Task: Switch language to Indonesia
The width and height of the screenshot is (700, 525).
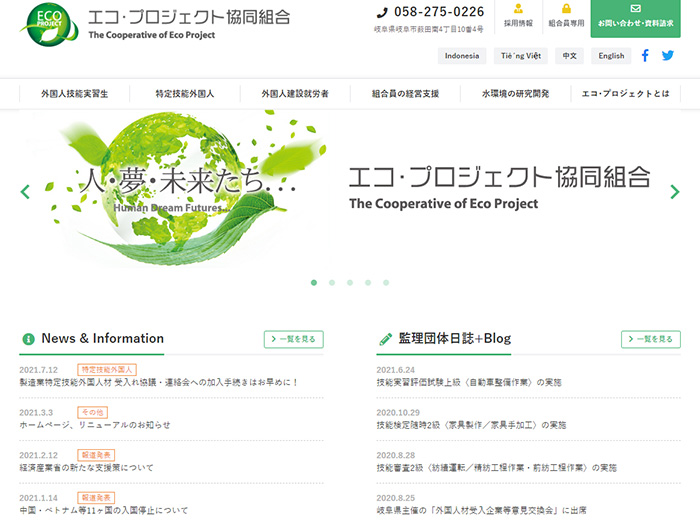Action: click(461, 56)
